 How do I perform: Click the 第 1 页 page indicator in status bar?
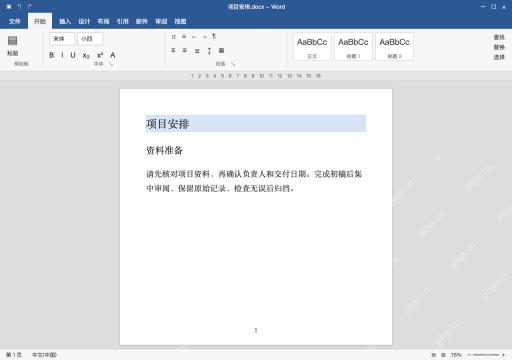pyautogui.click(x=14, y=355)
